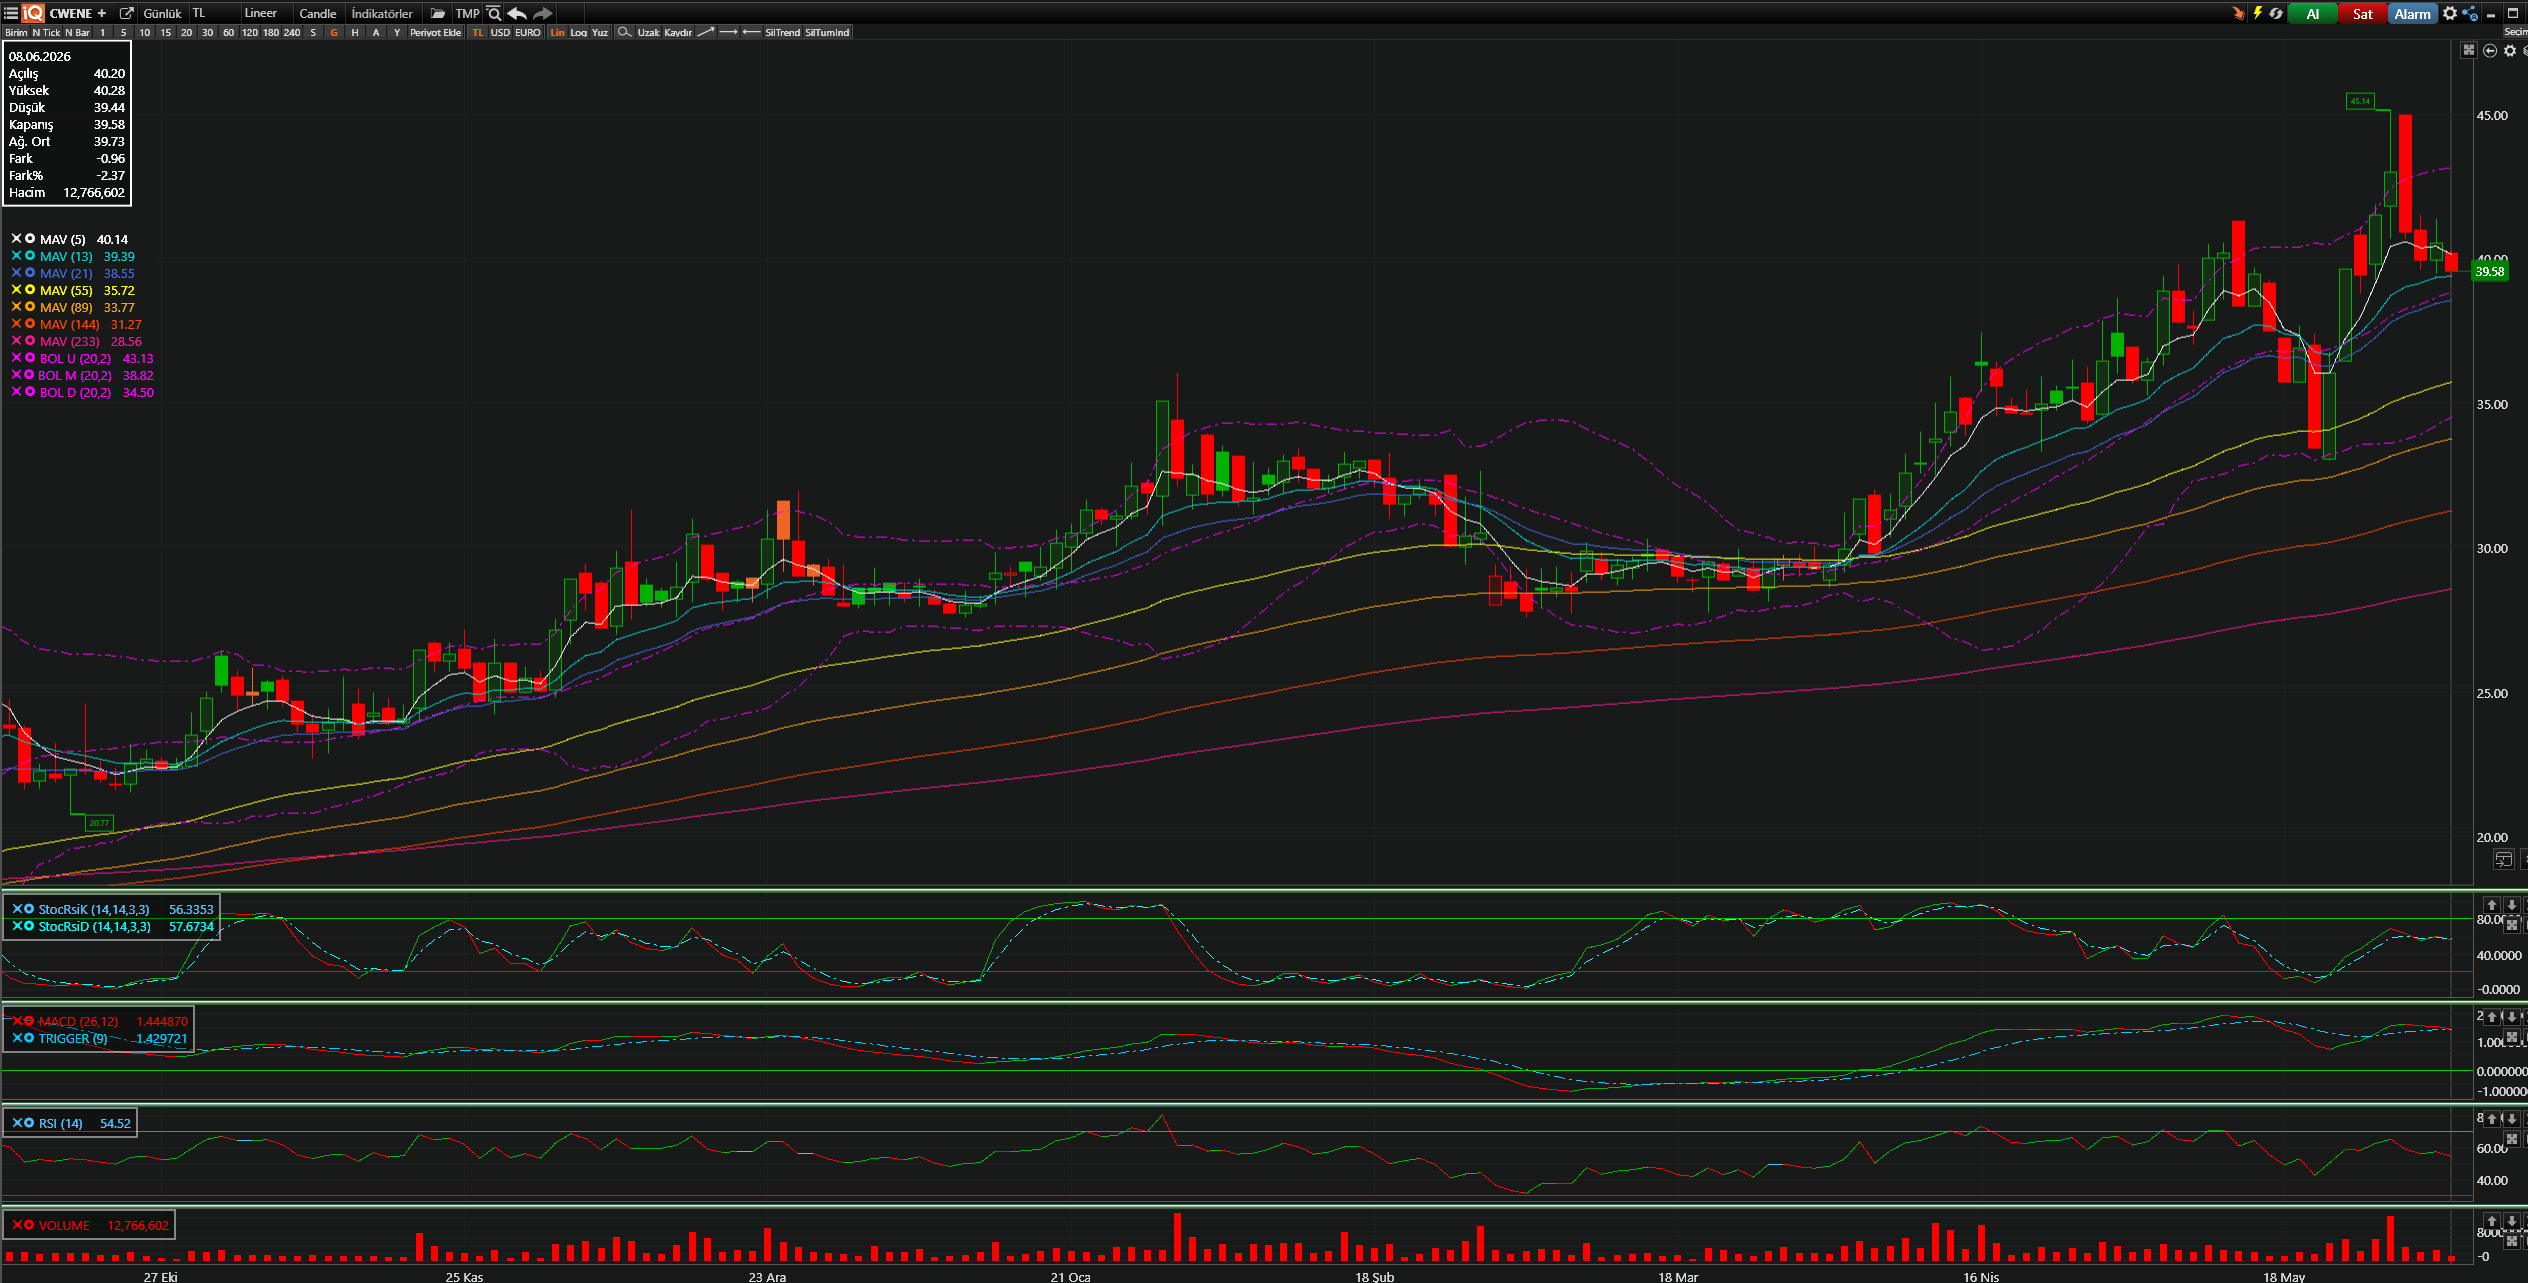Viewport: 2528px width, 1283px height.
Task: Click the Uzak zoom-out button
Action: click(x=649, y=32)
